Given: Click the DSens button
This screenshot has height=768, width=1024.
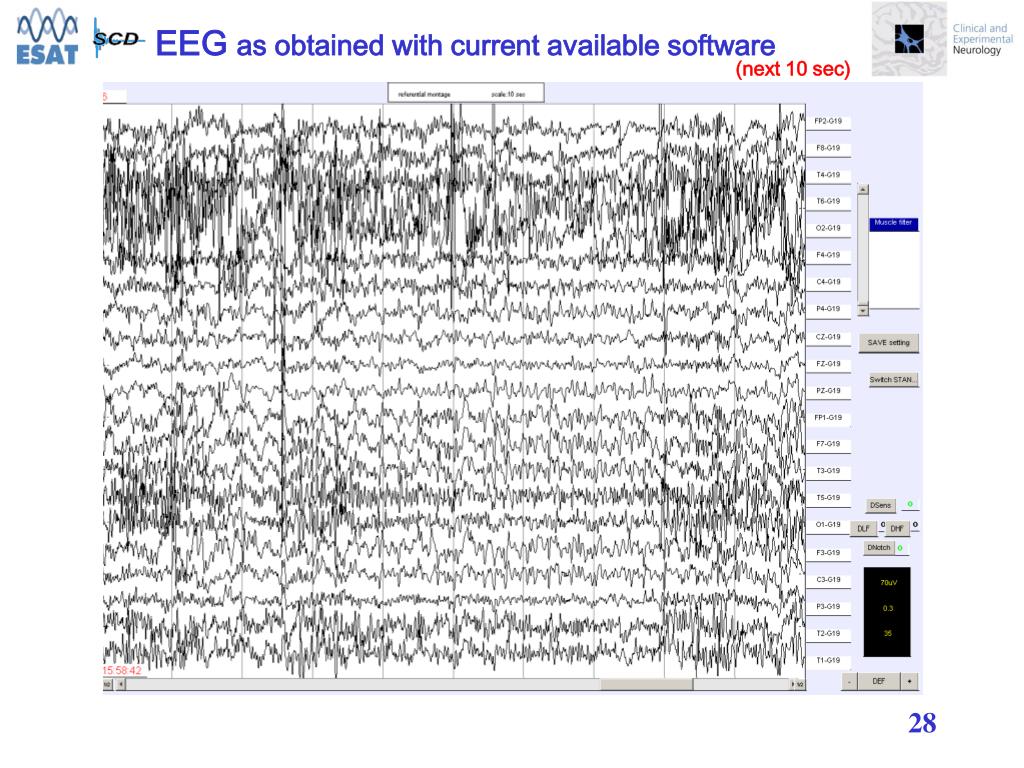Looking at the screenshot, I should coord(880,505).
